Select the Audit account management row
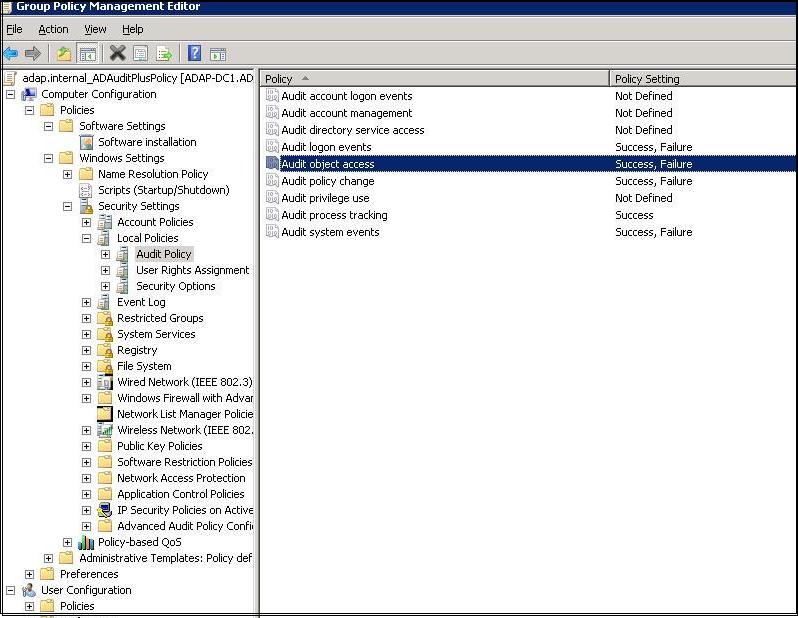This screenshot has height=618, width=798. tap(529, 113)
